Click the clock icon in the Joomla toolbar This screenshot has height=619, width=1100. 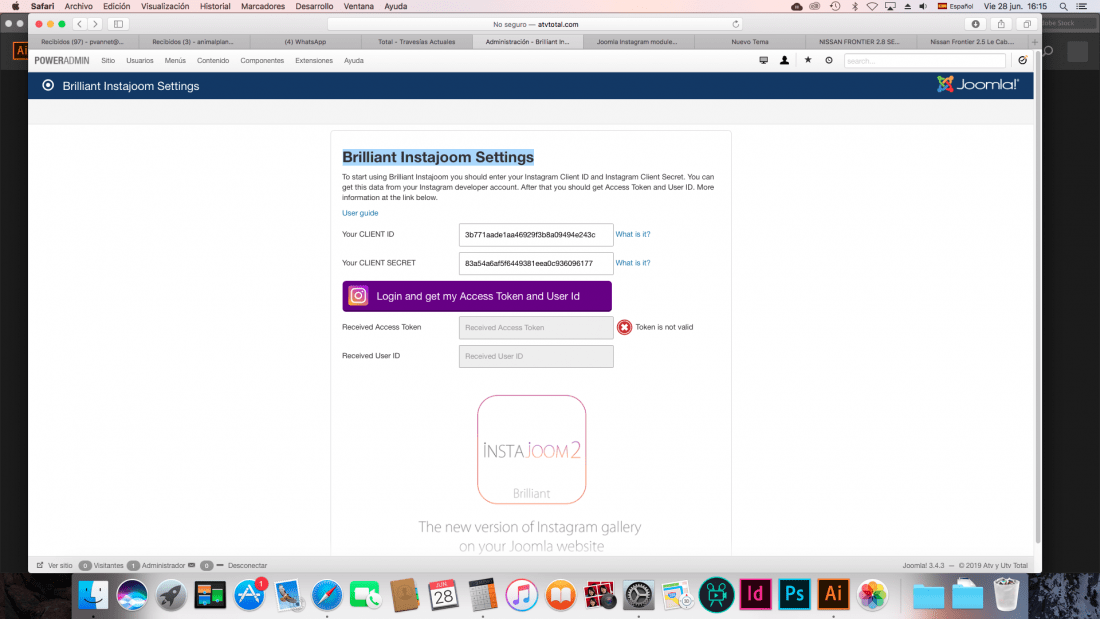pyautogui.click(x=829, y=60)
